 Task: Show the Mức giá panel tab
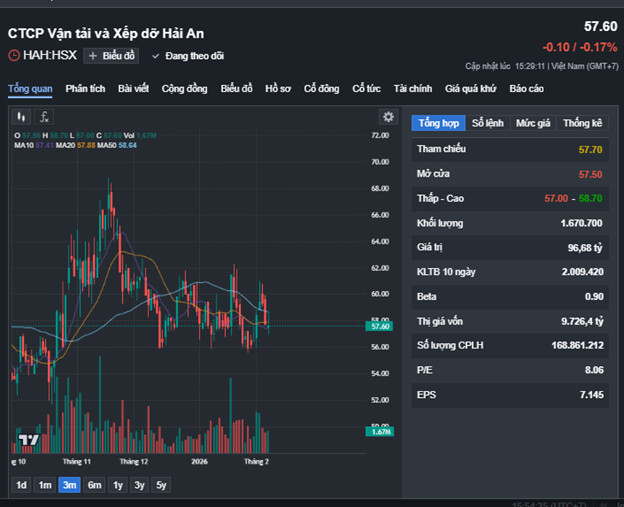pyautogui.click(x=533, y=123)
